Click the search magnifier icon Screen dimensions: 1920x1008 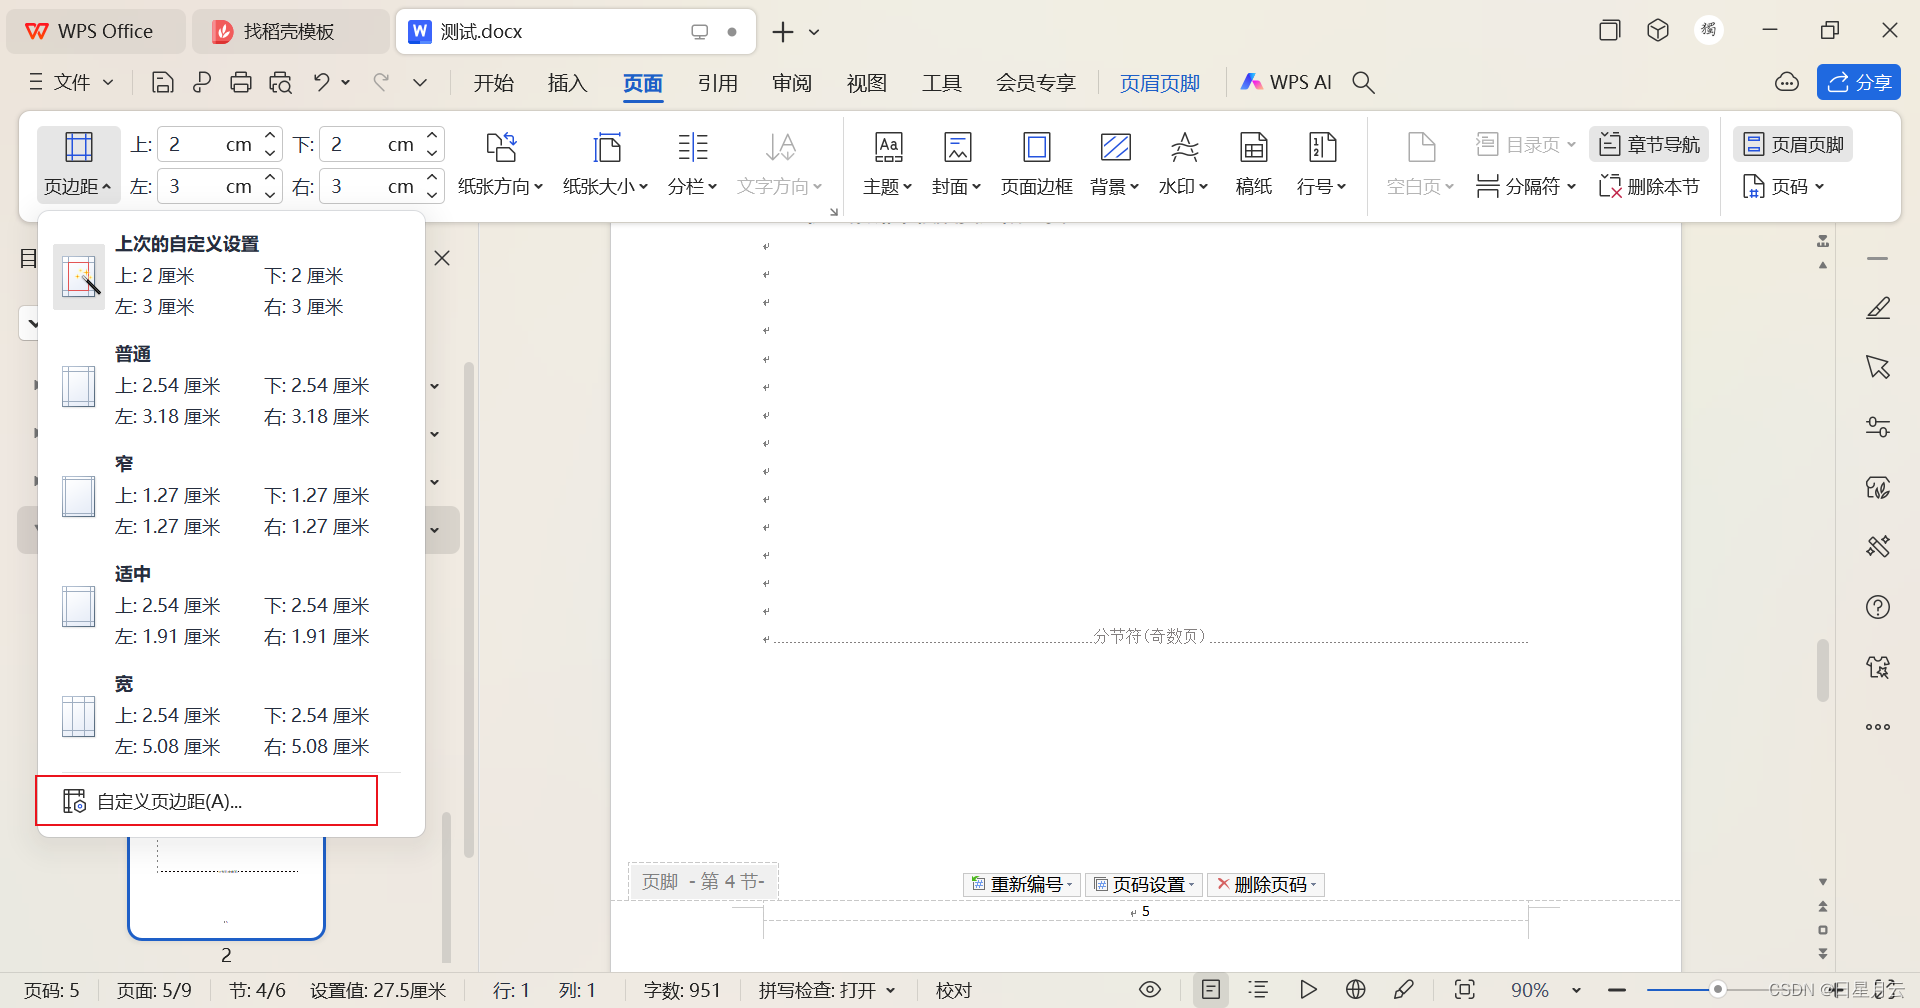pyautogui.click(x=1363, y=82)
